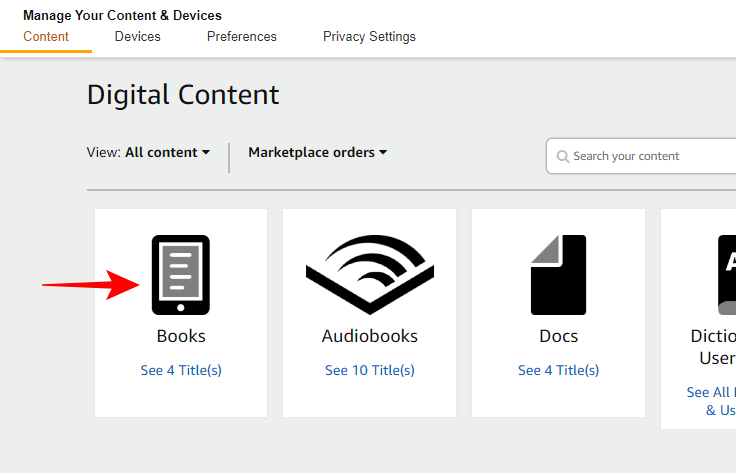This screenshot has height=473, width=736.
Task: Click Manage Your Content & Devices title
Action: 123,15
